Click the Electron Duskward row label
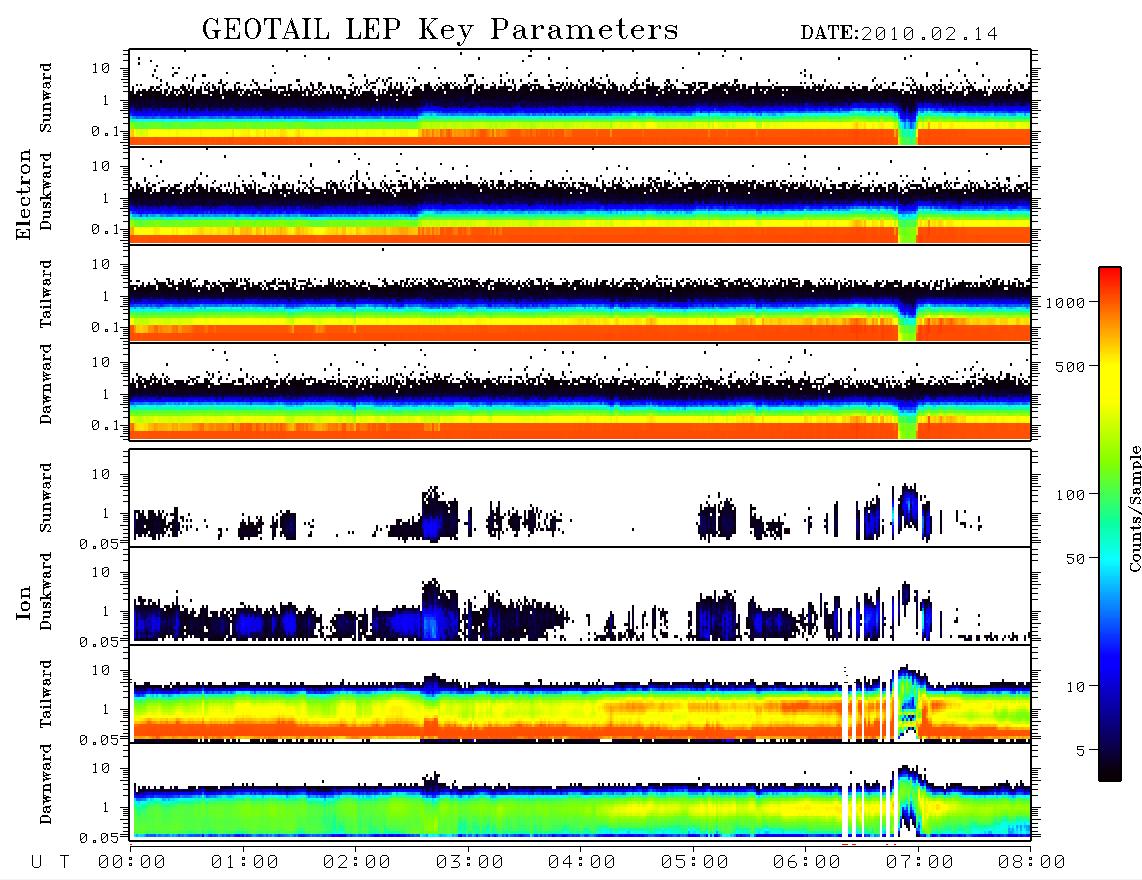 [x=46, y=191]
